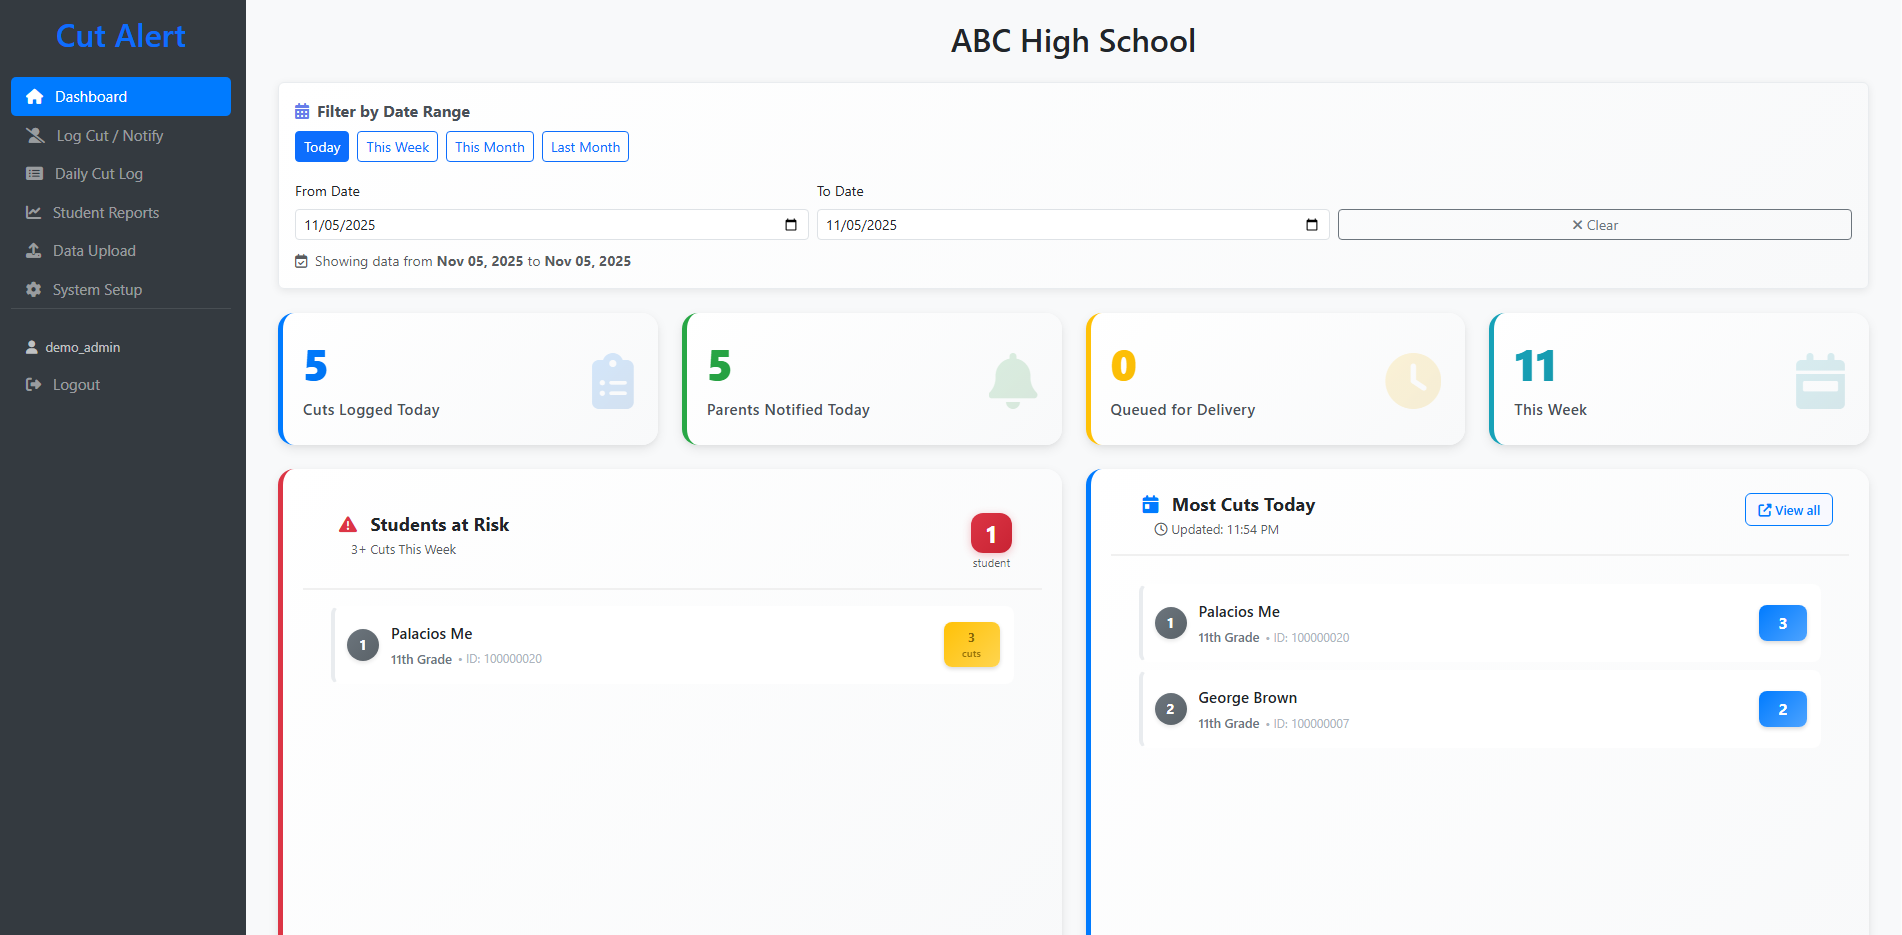
Task: Click the clock icon on Queued for Delivery card
Action: (1413, 380)
